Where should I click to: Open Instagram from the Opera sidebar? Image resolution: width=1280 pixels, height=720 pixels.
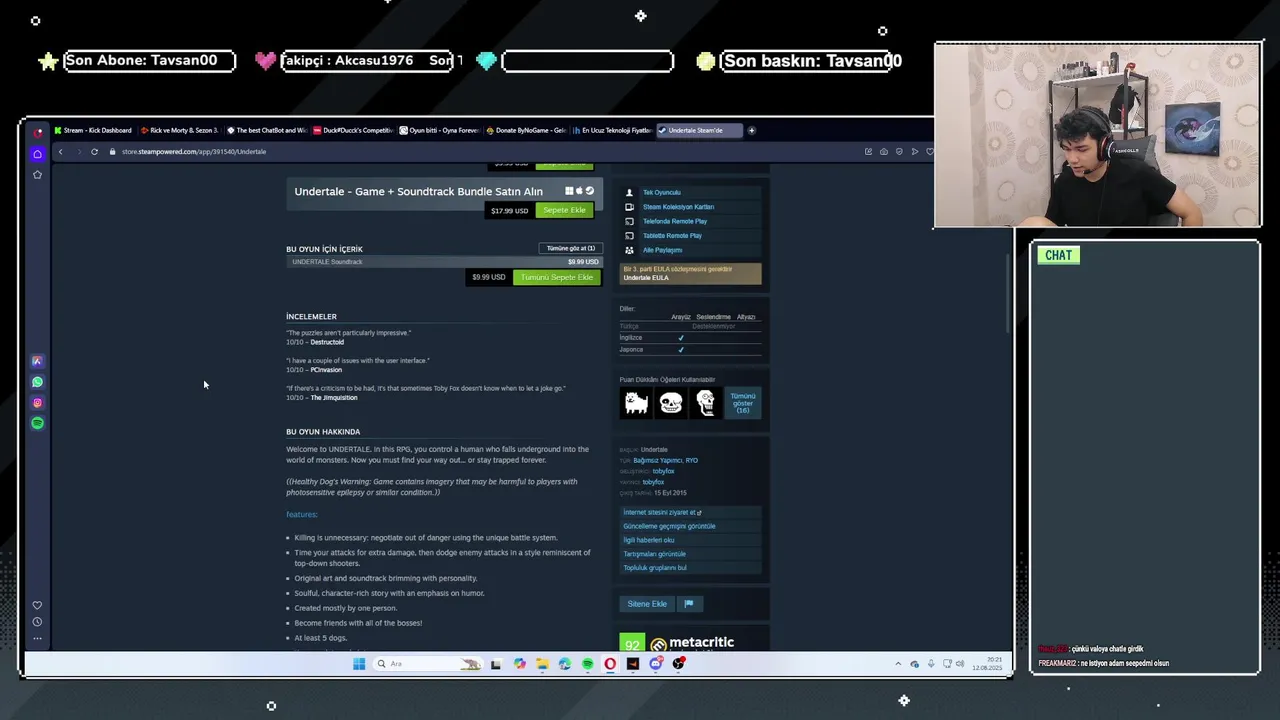click(37, 403)
